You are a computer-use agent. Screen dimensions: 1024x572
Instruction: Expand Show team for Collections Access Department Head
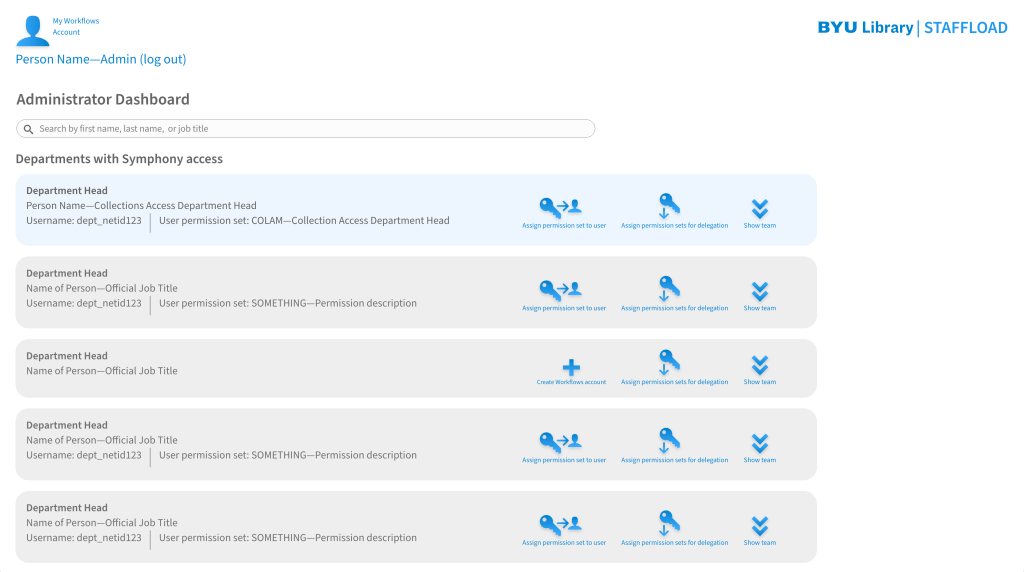(x=759, y=209)
